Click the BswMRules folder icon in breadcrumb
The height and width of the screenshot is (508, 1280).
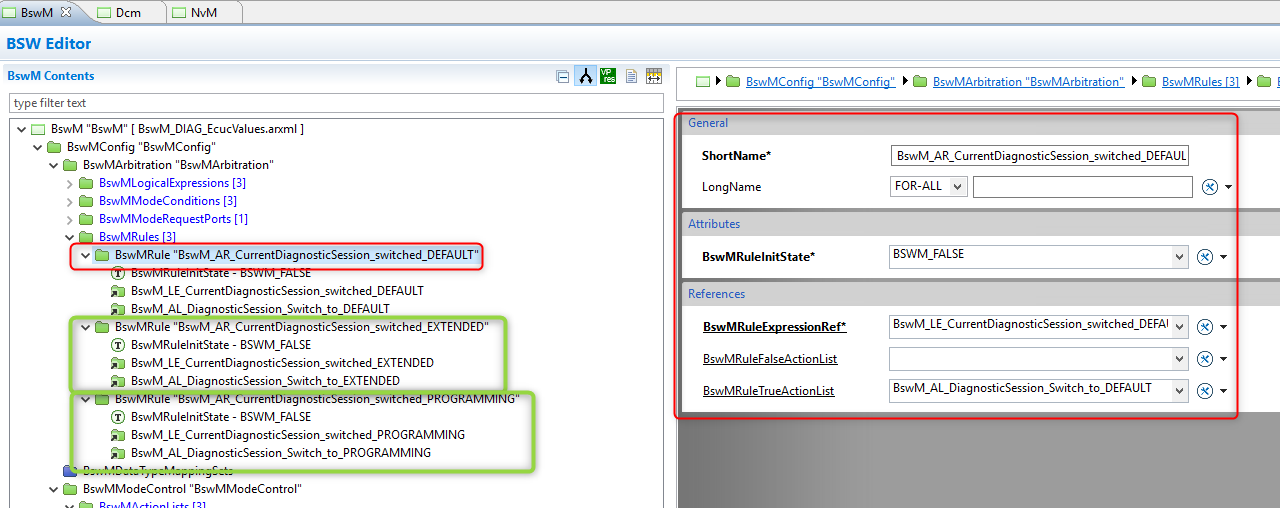[1149, 81]
